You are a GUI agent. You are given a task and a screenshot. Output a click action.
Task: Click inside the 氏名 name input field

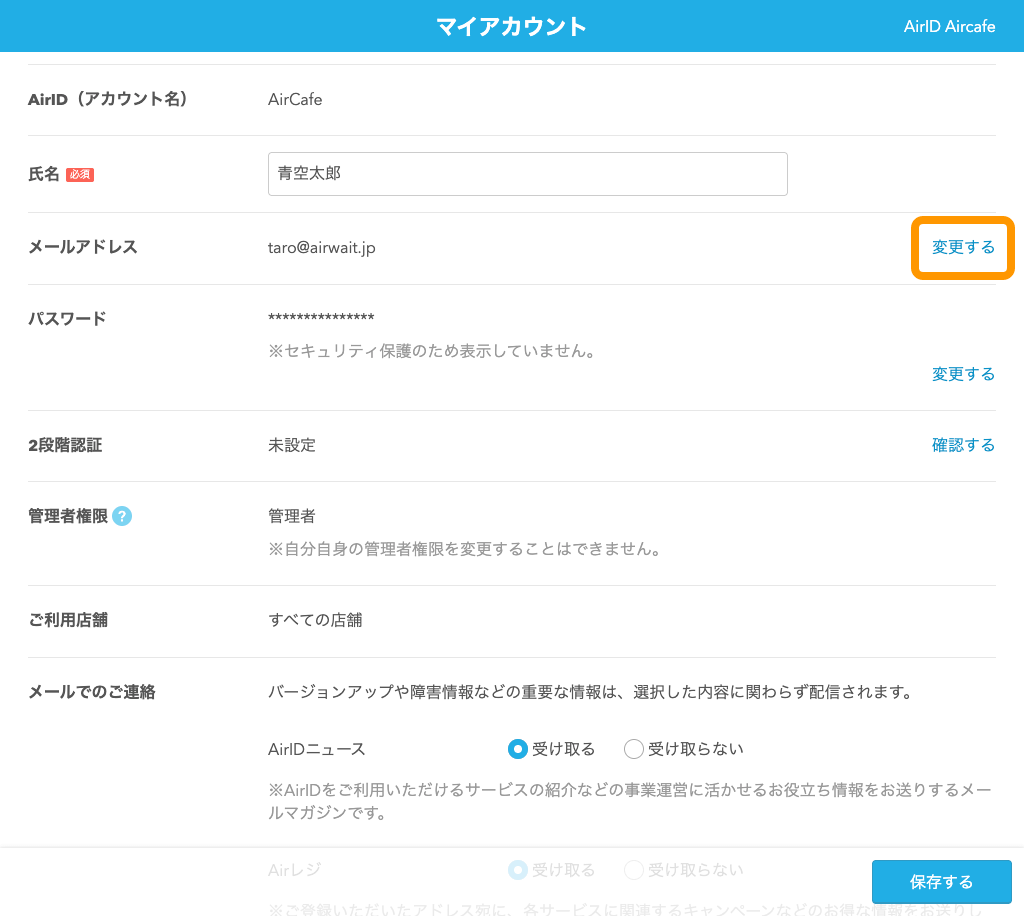click(x=527, y=173)
